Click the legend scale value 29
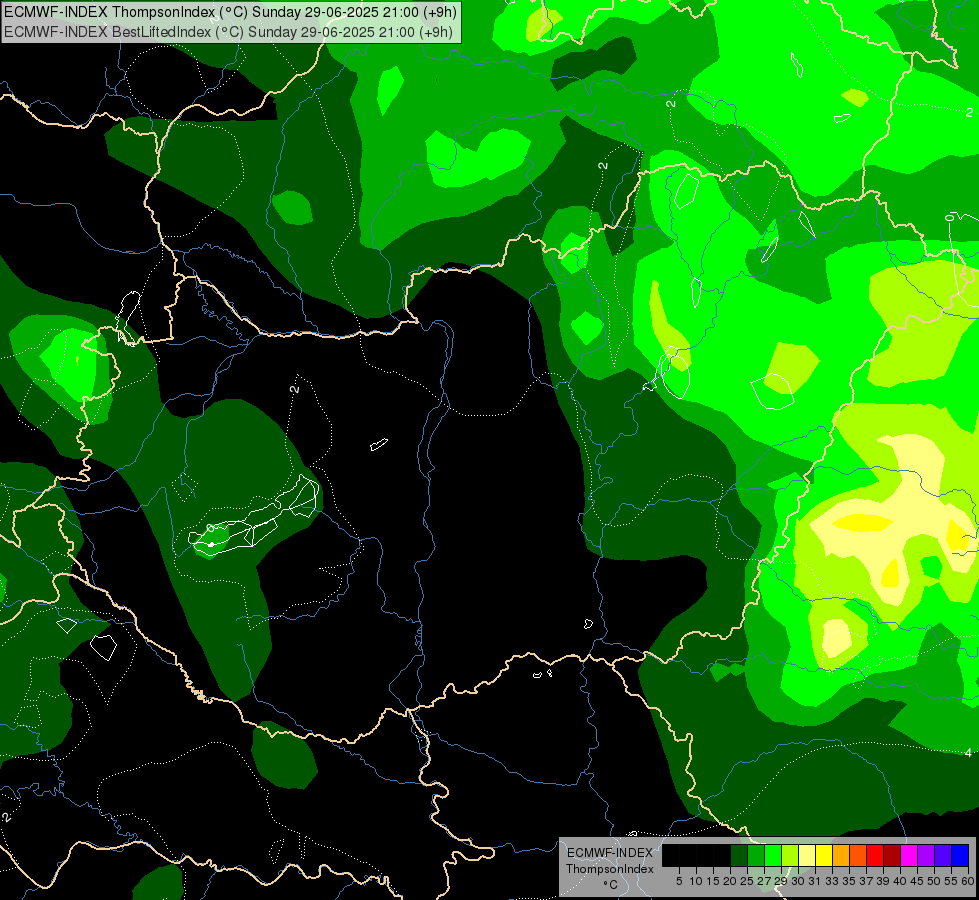This screenshot has width=979, height=900. (x=781, y=881)
